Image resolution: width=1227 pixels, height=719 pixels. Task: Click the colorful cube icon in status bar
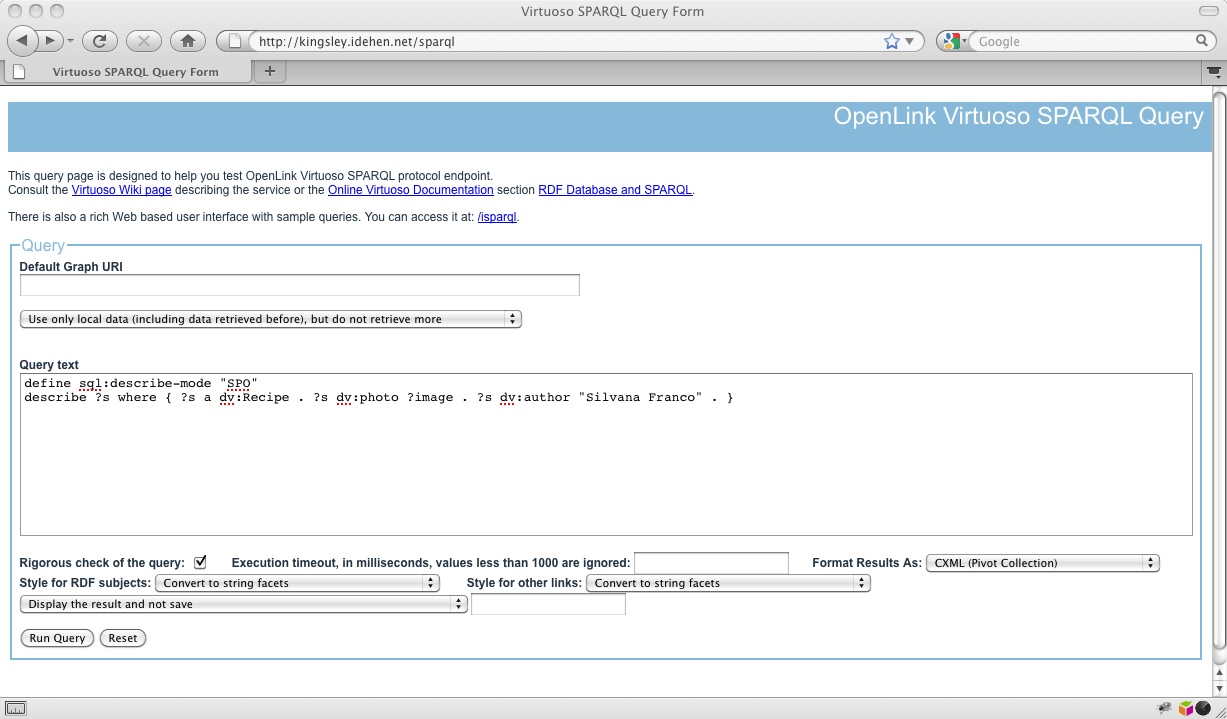(x=1185, y=707)
